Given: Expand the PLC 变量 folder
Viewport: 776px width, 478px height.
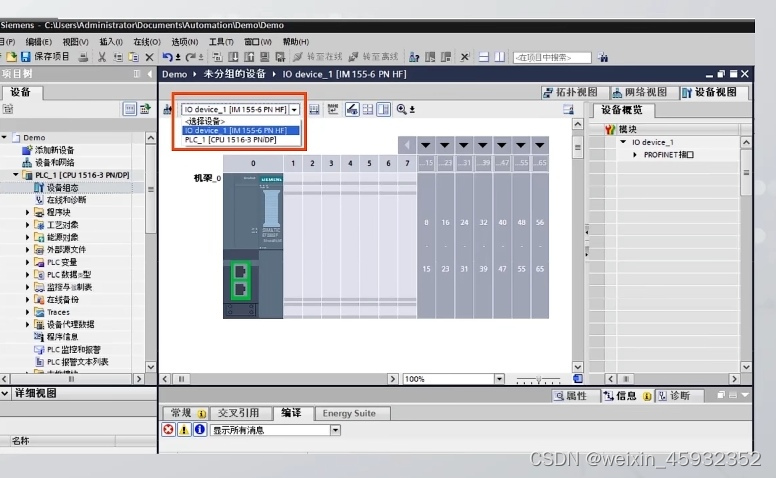Looking at the screenshot, I should [x=28, y=262].
